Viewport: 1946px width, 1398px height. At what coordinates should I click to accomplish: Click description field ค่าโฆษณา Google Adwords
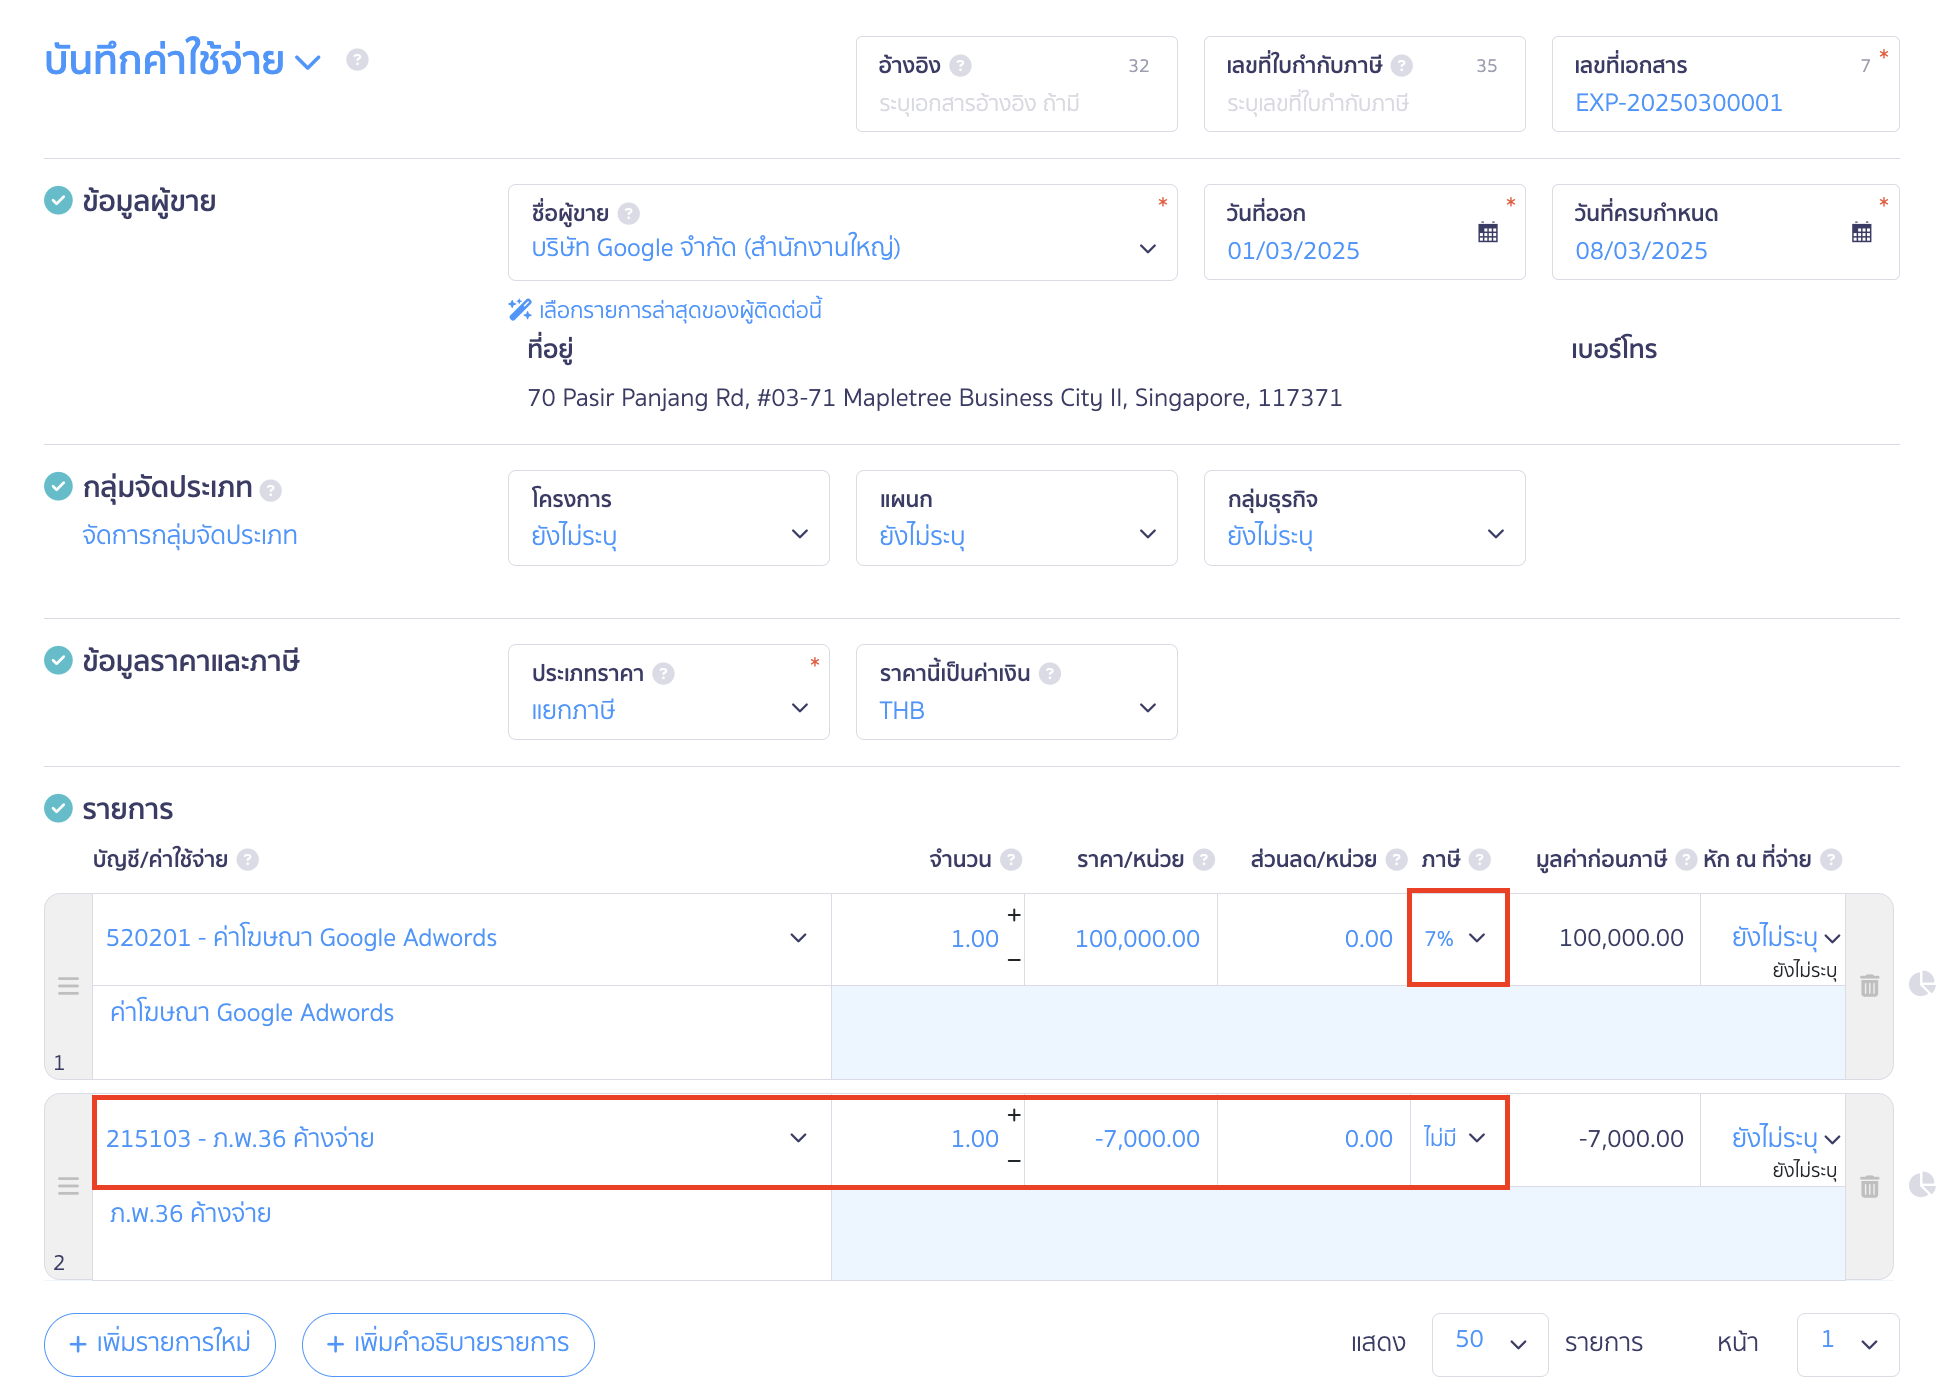coord(462,1032)
